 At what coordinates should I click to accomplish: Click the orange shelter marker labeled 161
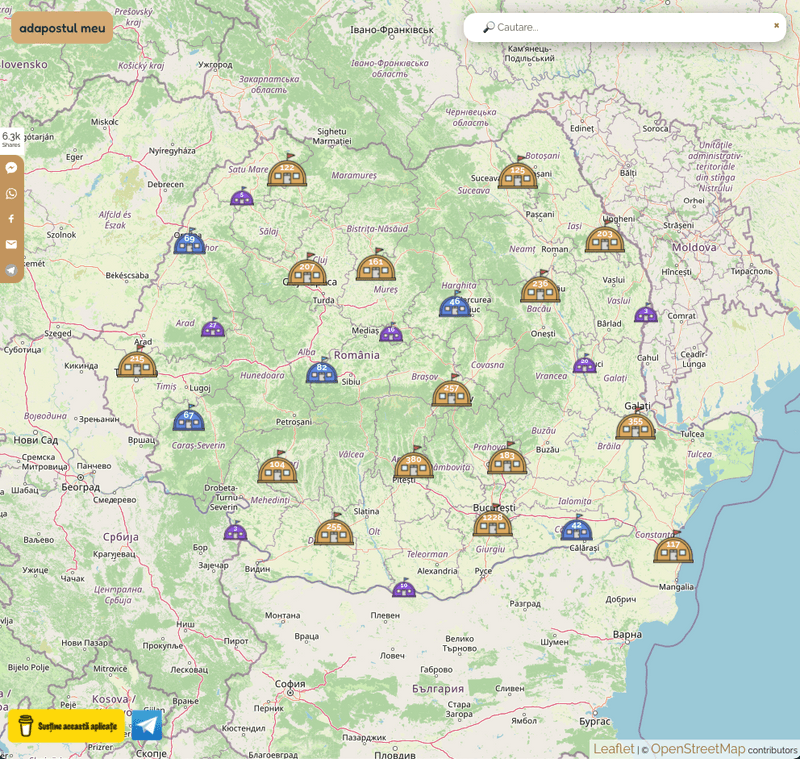pyautogui.click(x=376, y=265)
